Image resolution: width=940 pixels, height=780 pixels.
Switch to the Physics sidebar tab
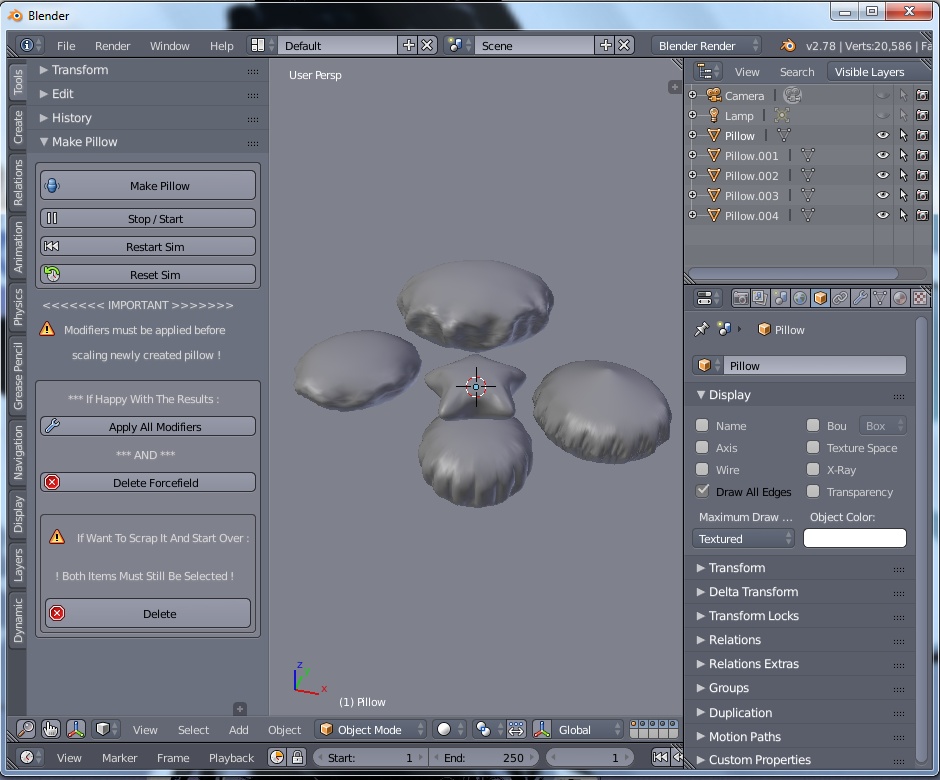(18, 307)
